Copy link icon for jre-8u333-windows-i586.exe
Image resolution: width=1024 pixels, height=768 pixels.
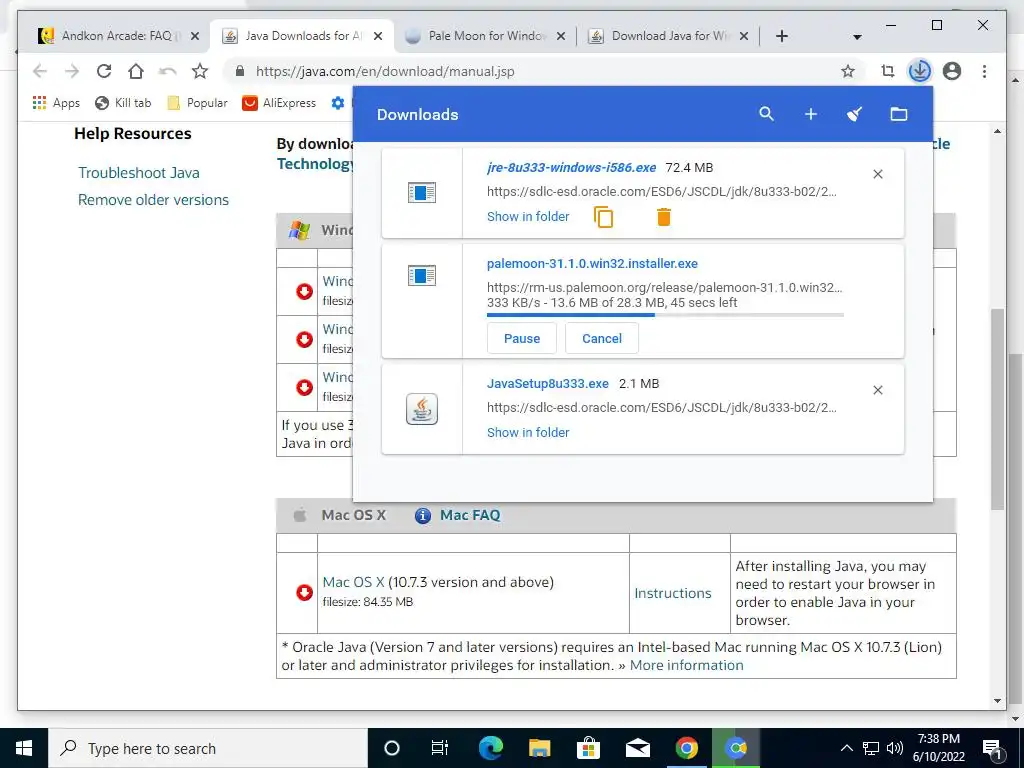pos(603,217)
